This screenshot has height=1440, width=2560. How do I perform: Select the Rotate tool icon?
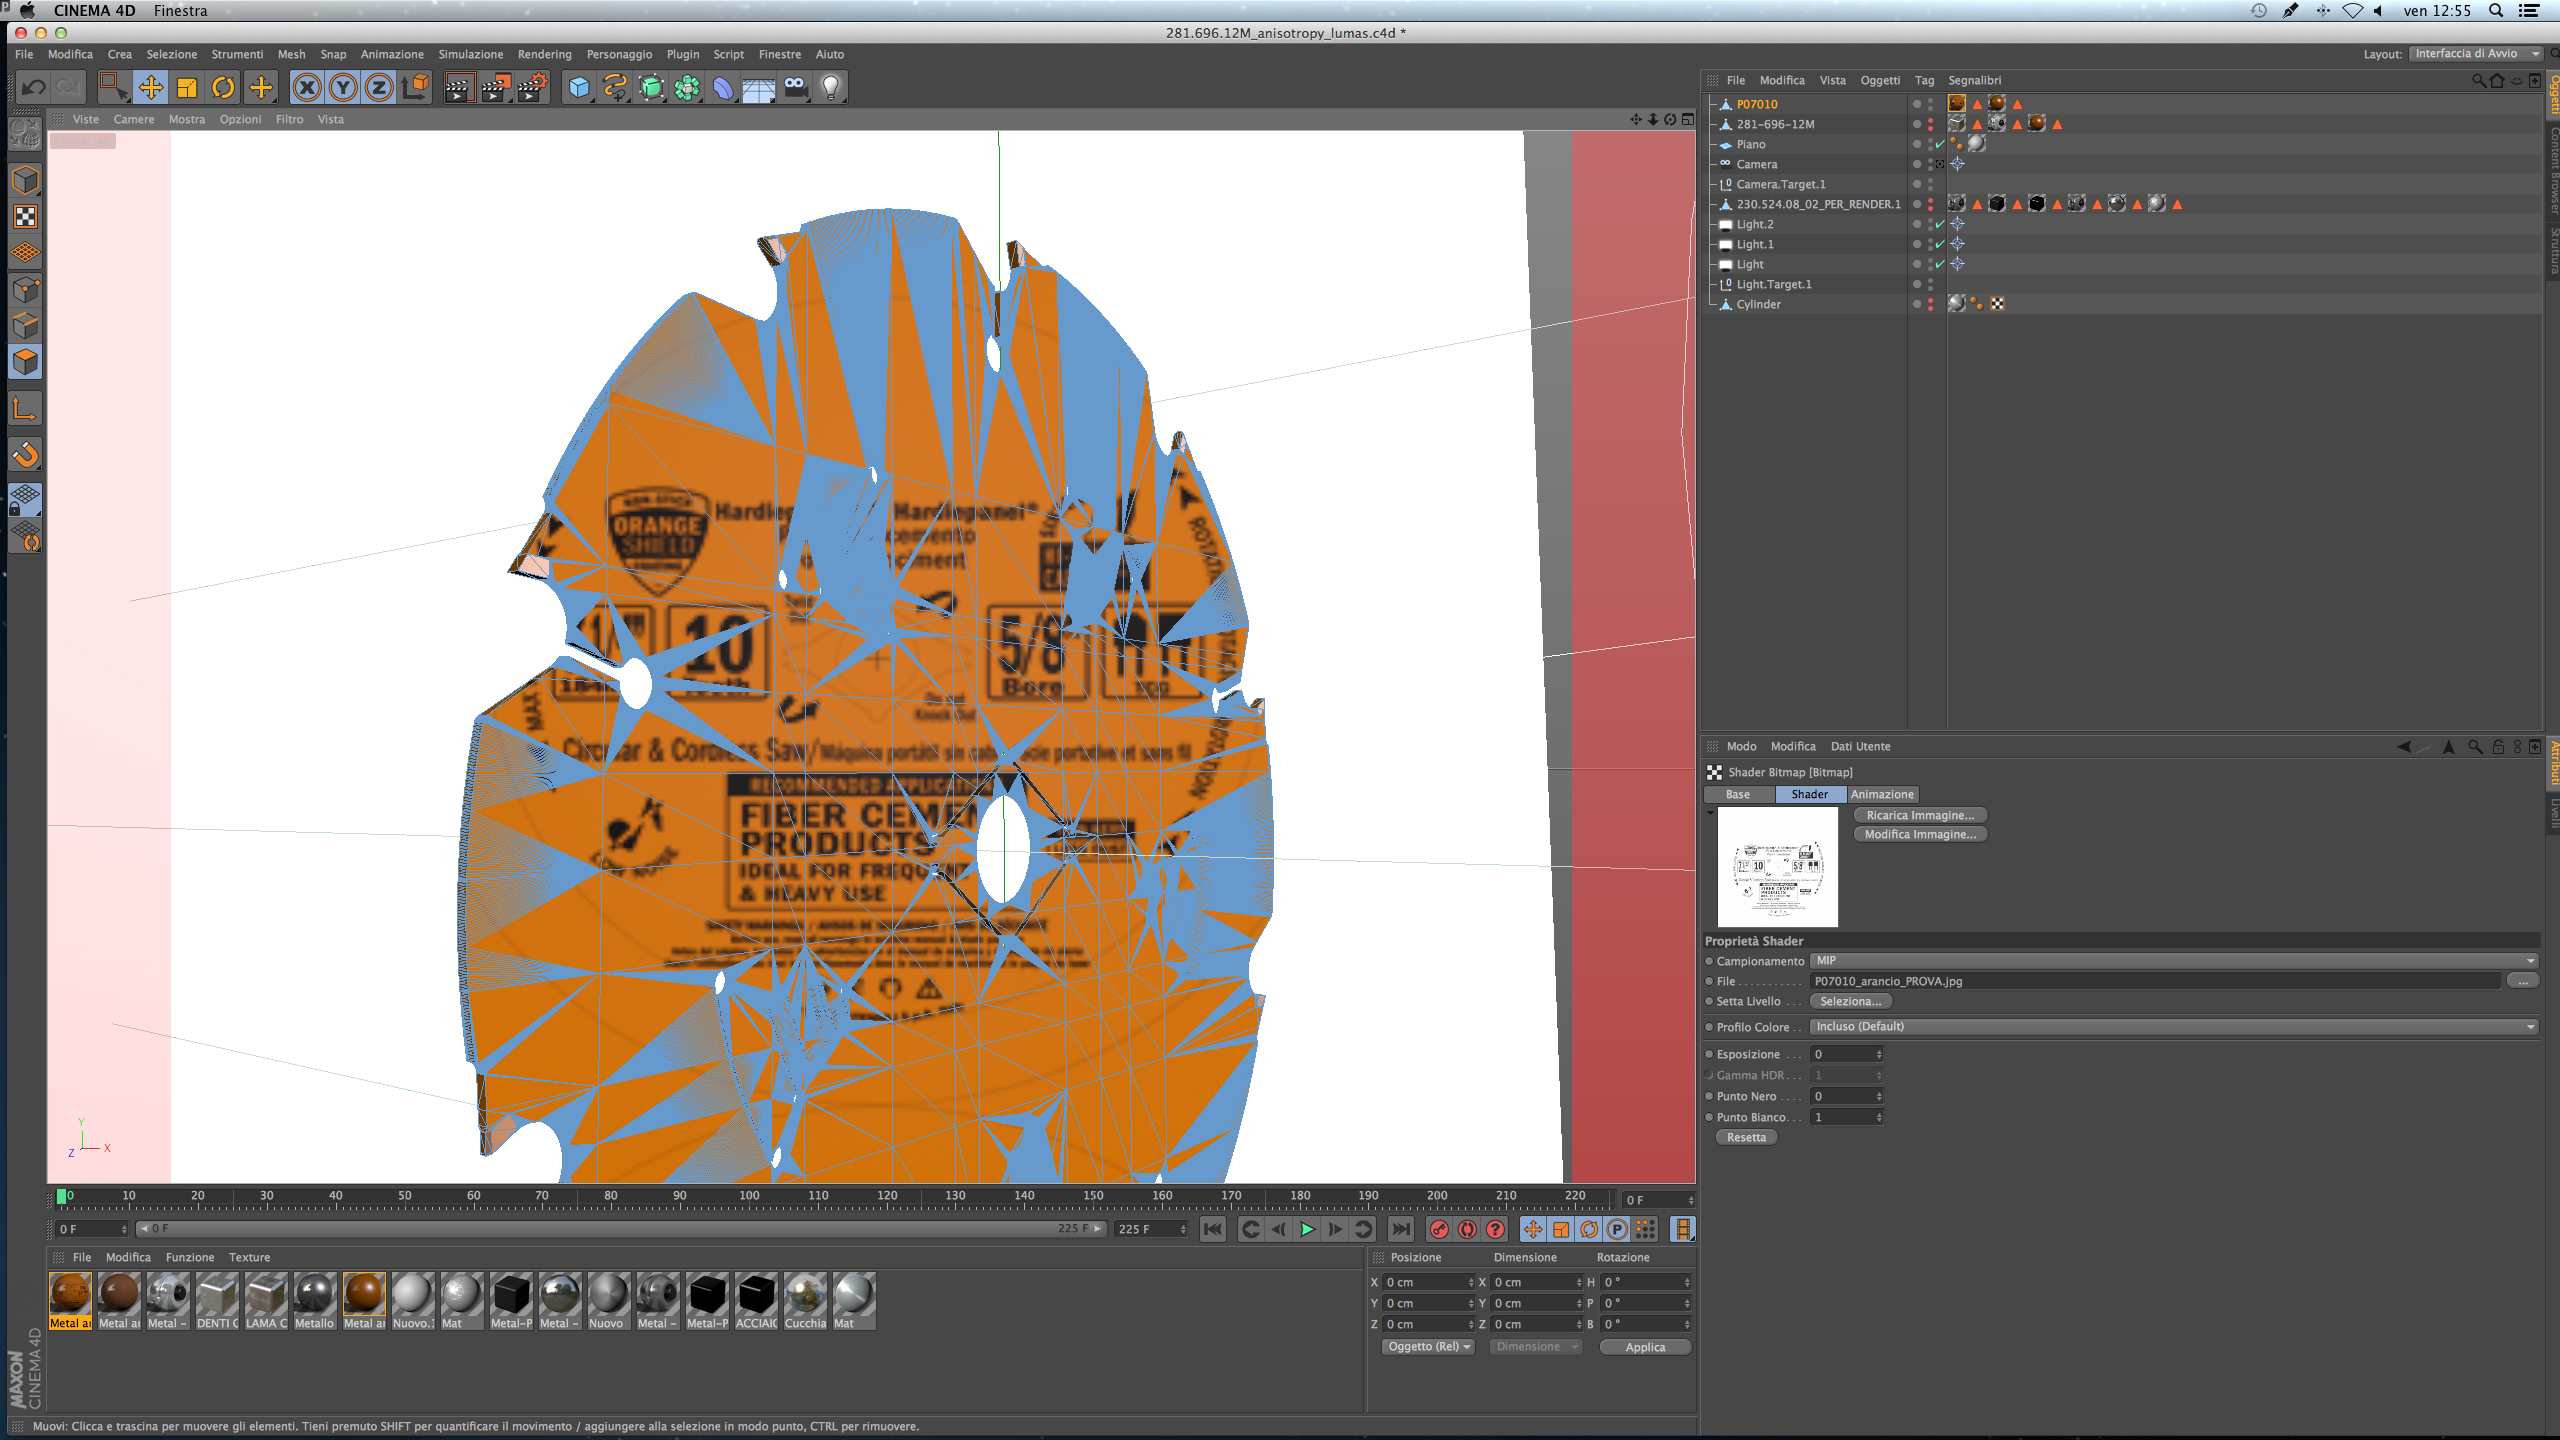[x=223, y=88]
